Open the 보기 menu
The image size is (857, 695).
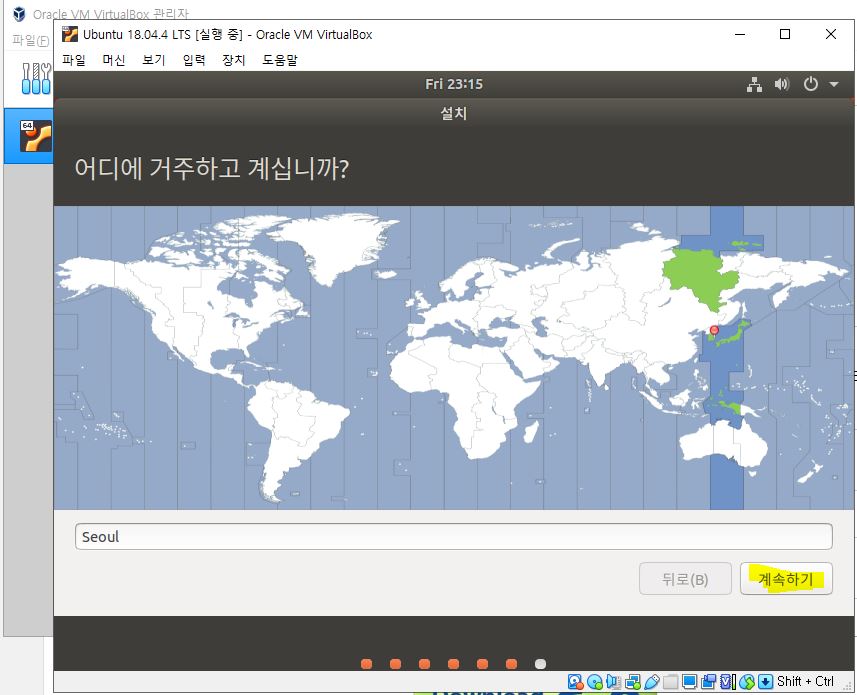tap(154, 60)
